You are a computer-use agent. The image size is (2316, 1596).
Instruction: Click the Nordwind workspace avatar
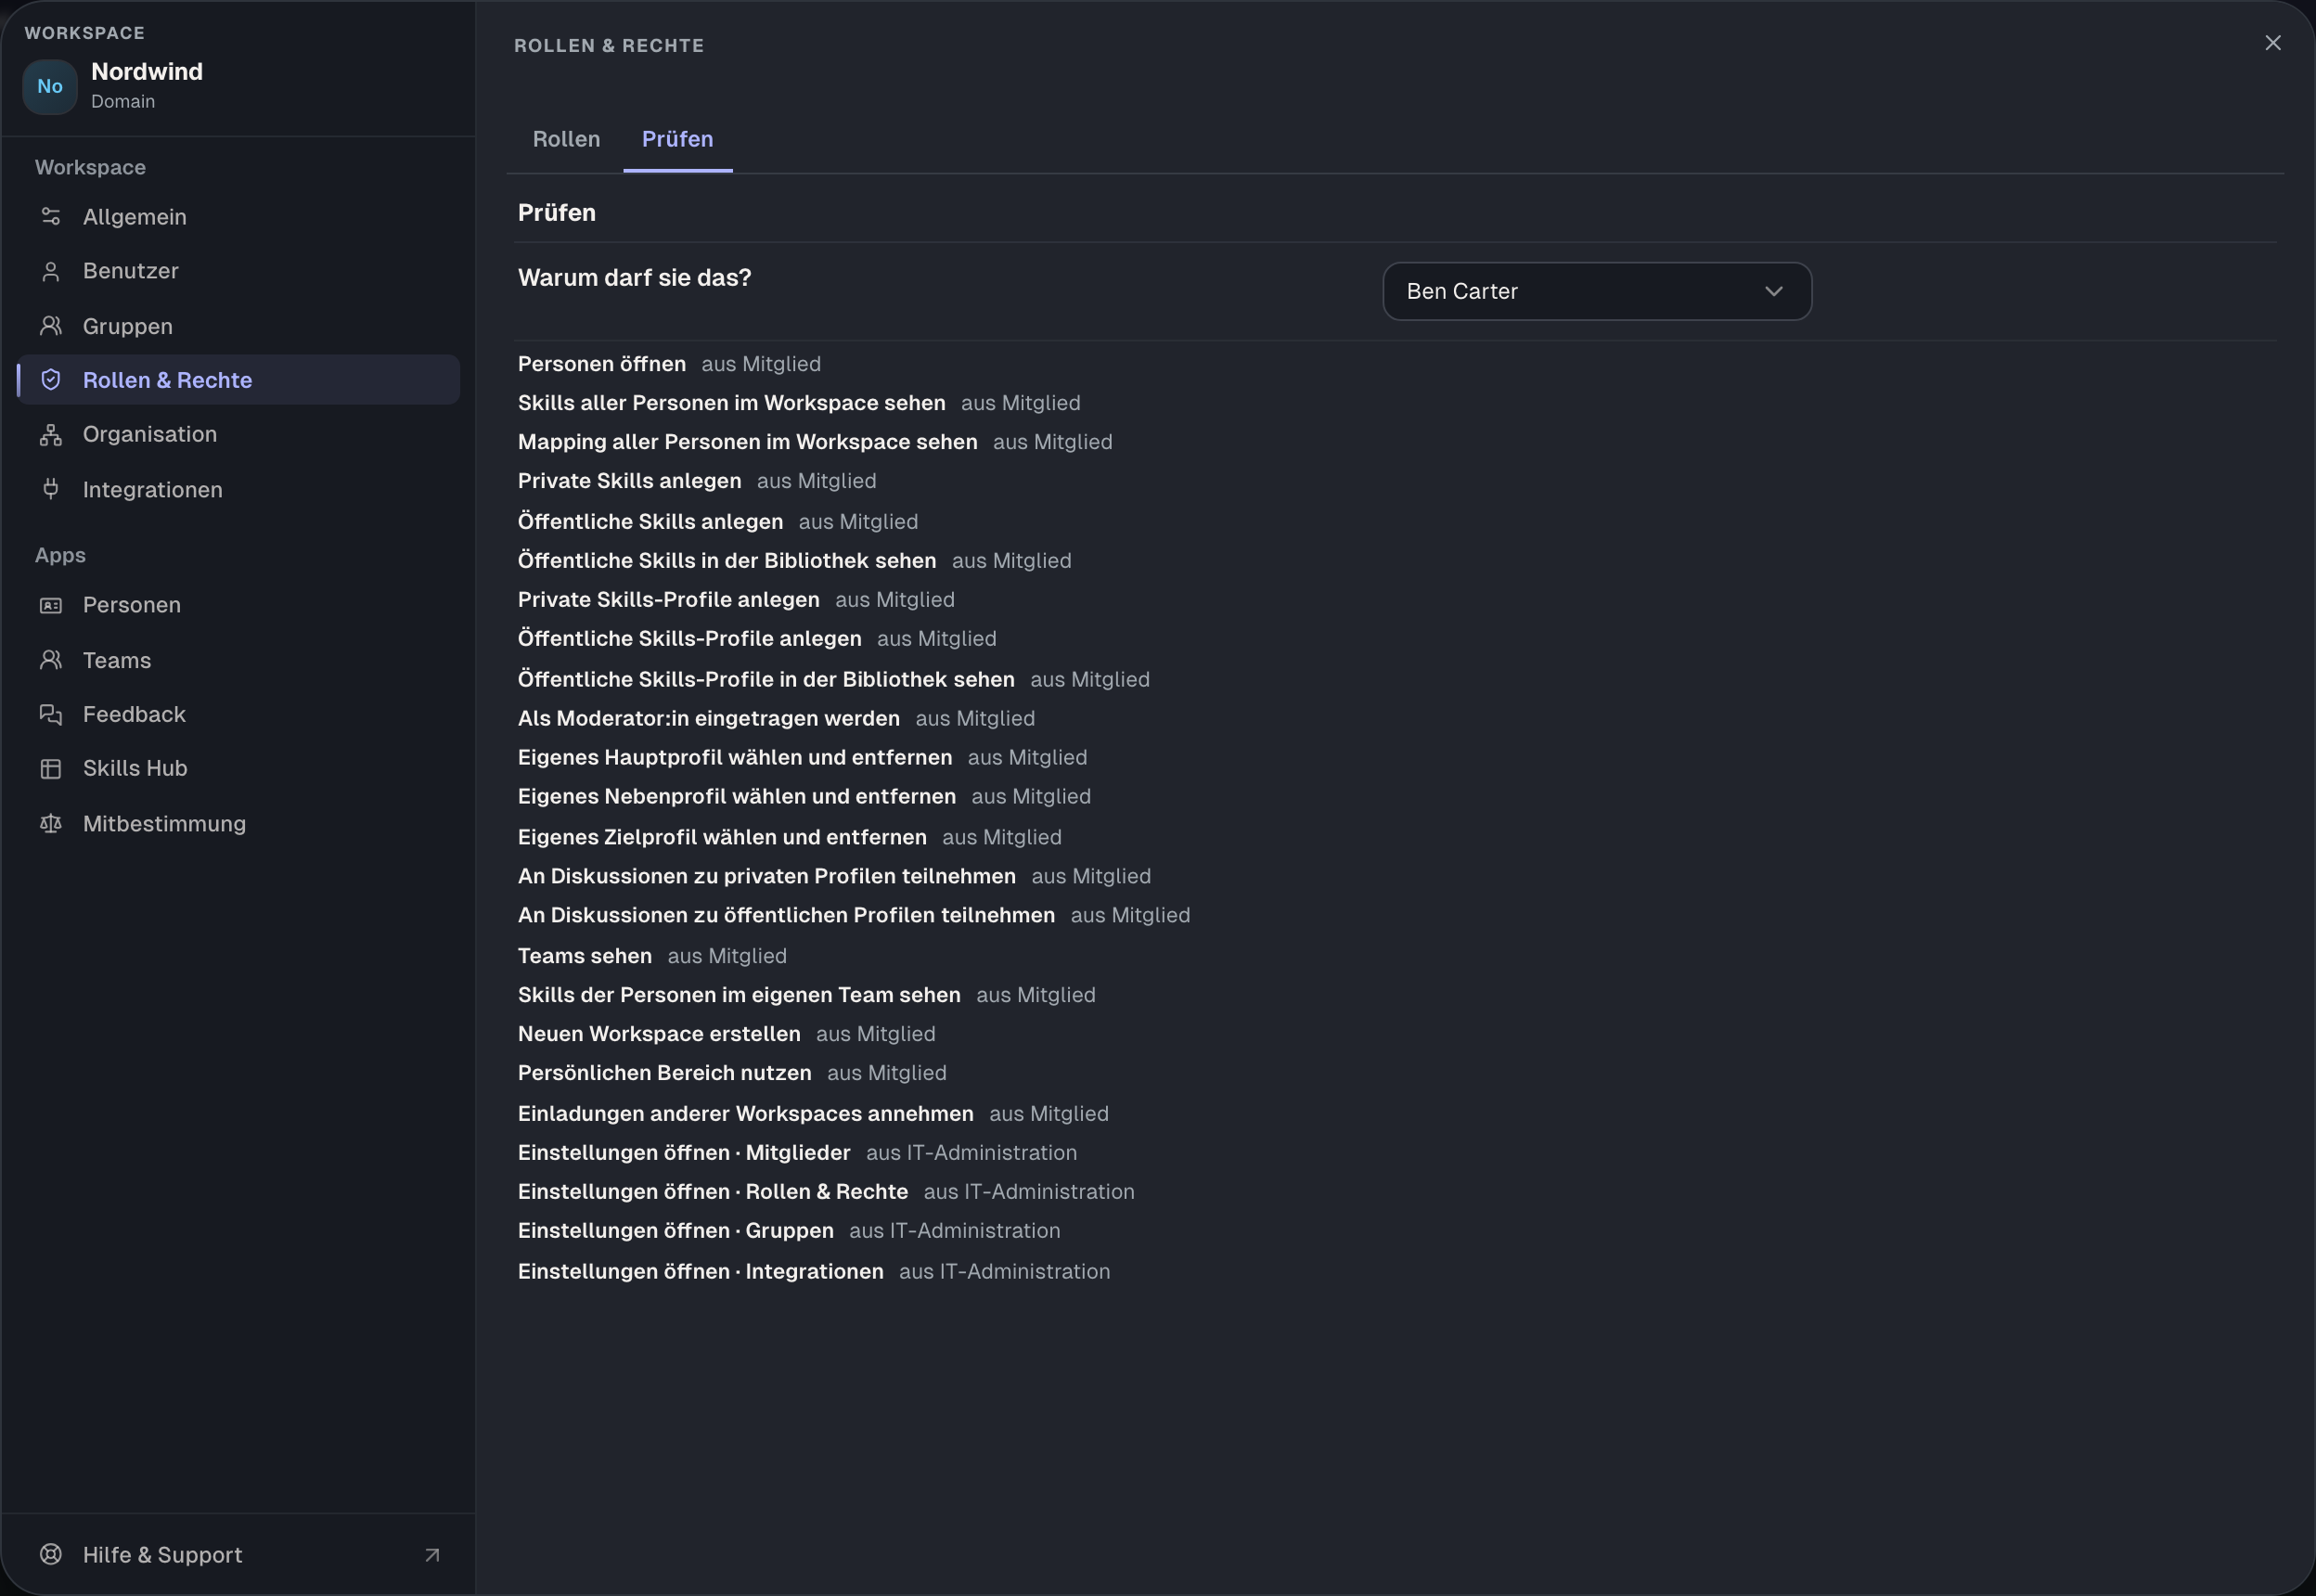(50, 86)
